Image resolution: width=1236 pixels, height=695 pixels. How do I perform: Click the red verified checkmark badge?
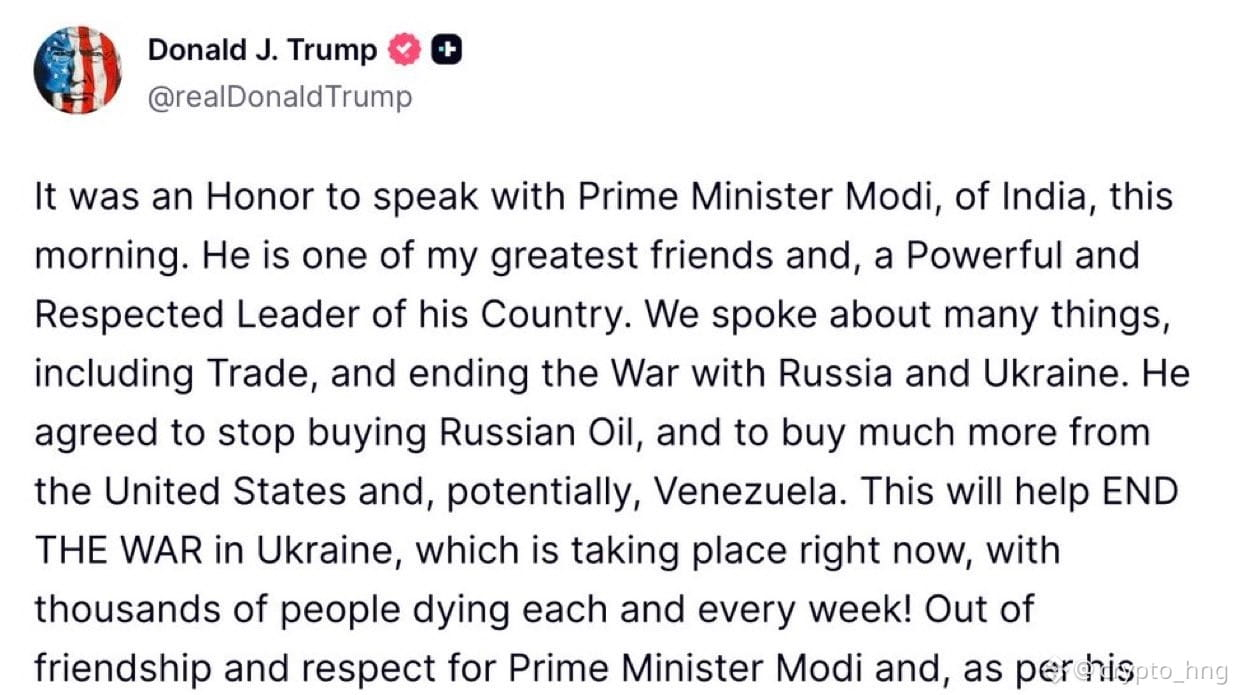pos(405,49)
